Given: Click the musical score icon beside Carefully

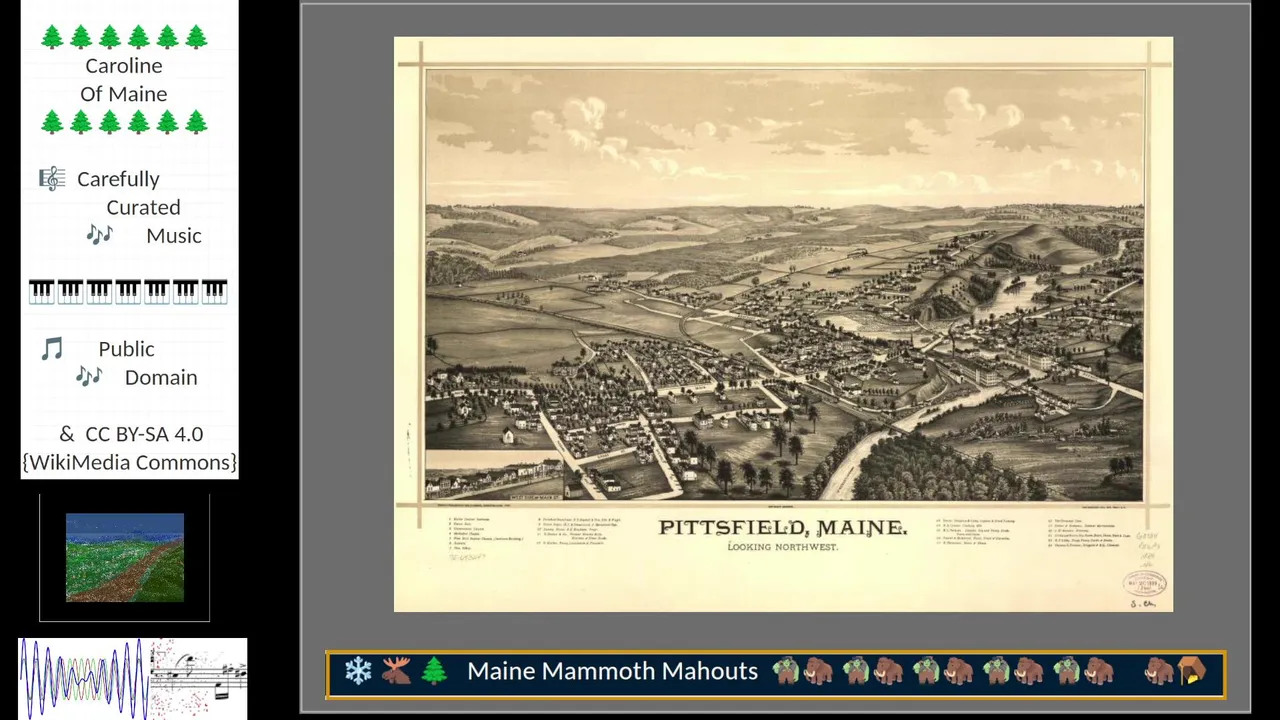Looking at the screenshot, I should 52,179.
